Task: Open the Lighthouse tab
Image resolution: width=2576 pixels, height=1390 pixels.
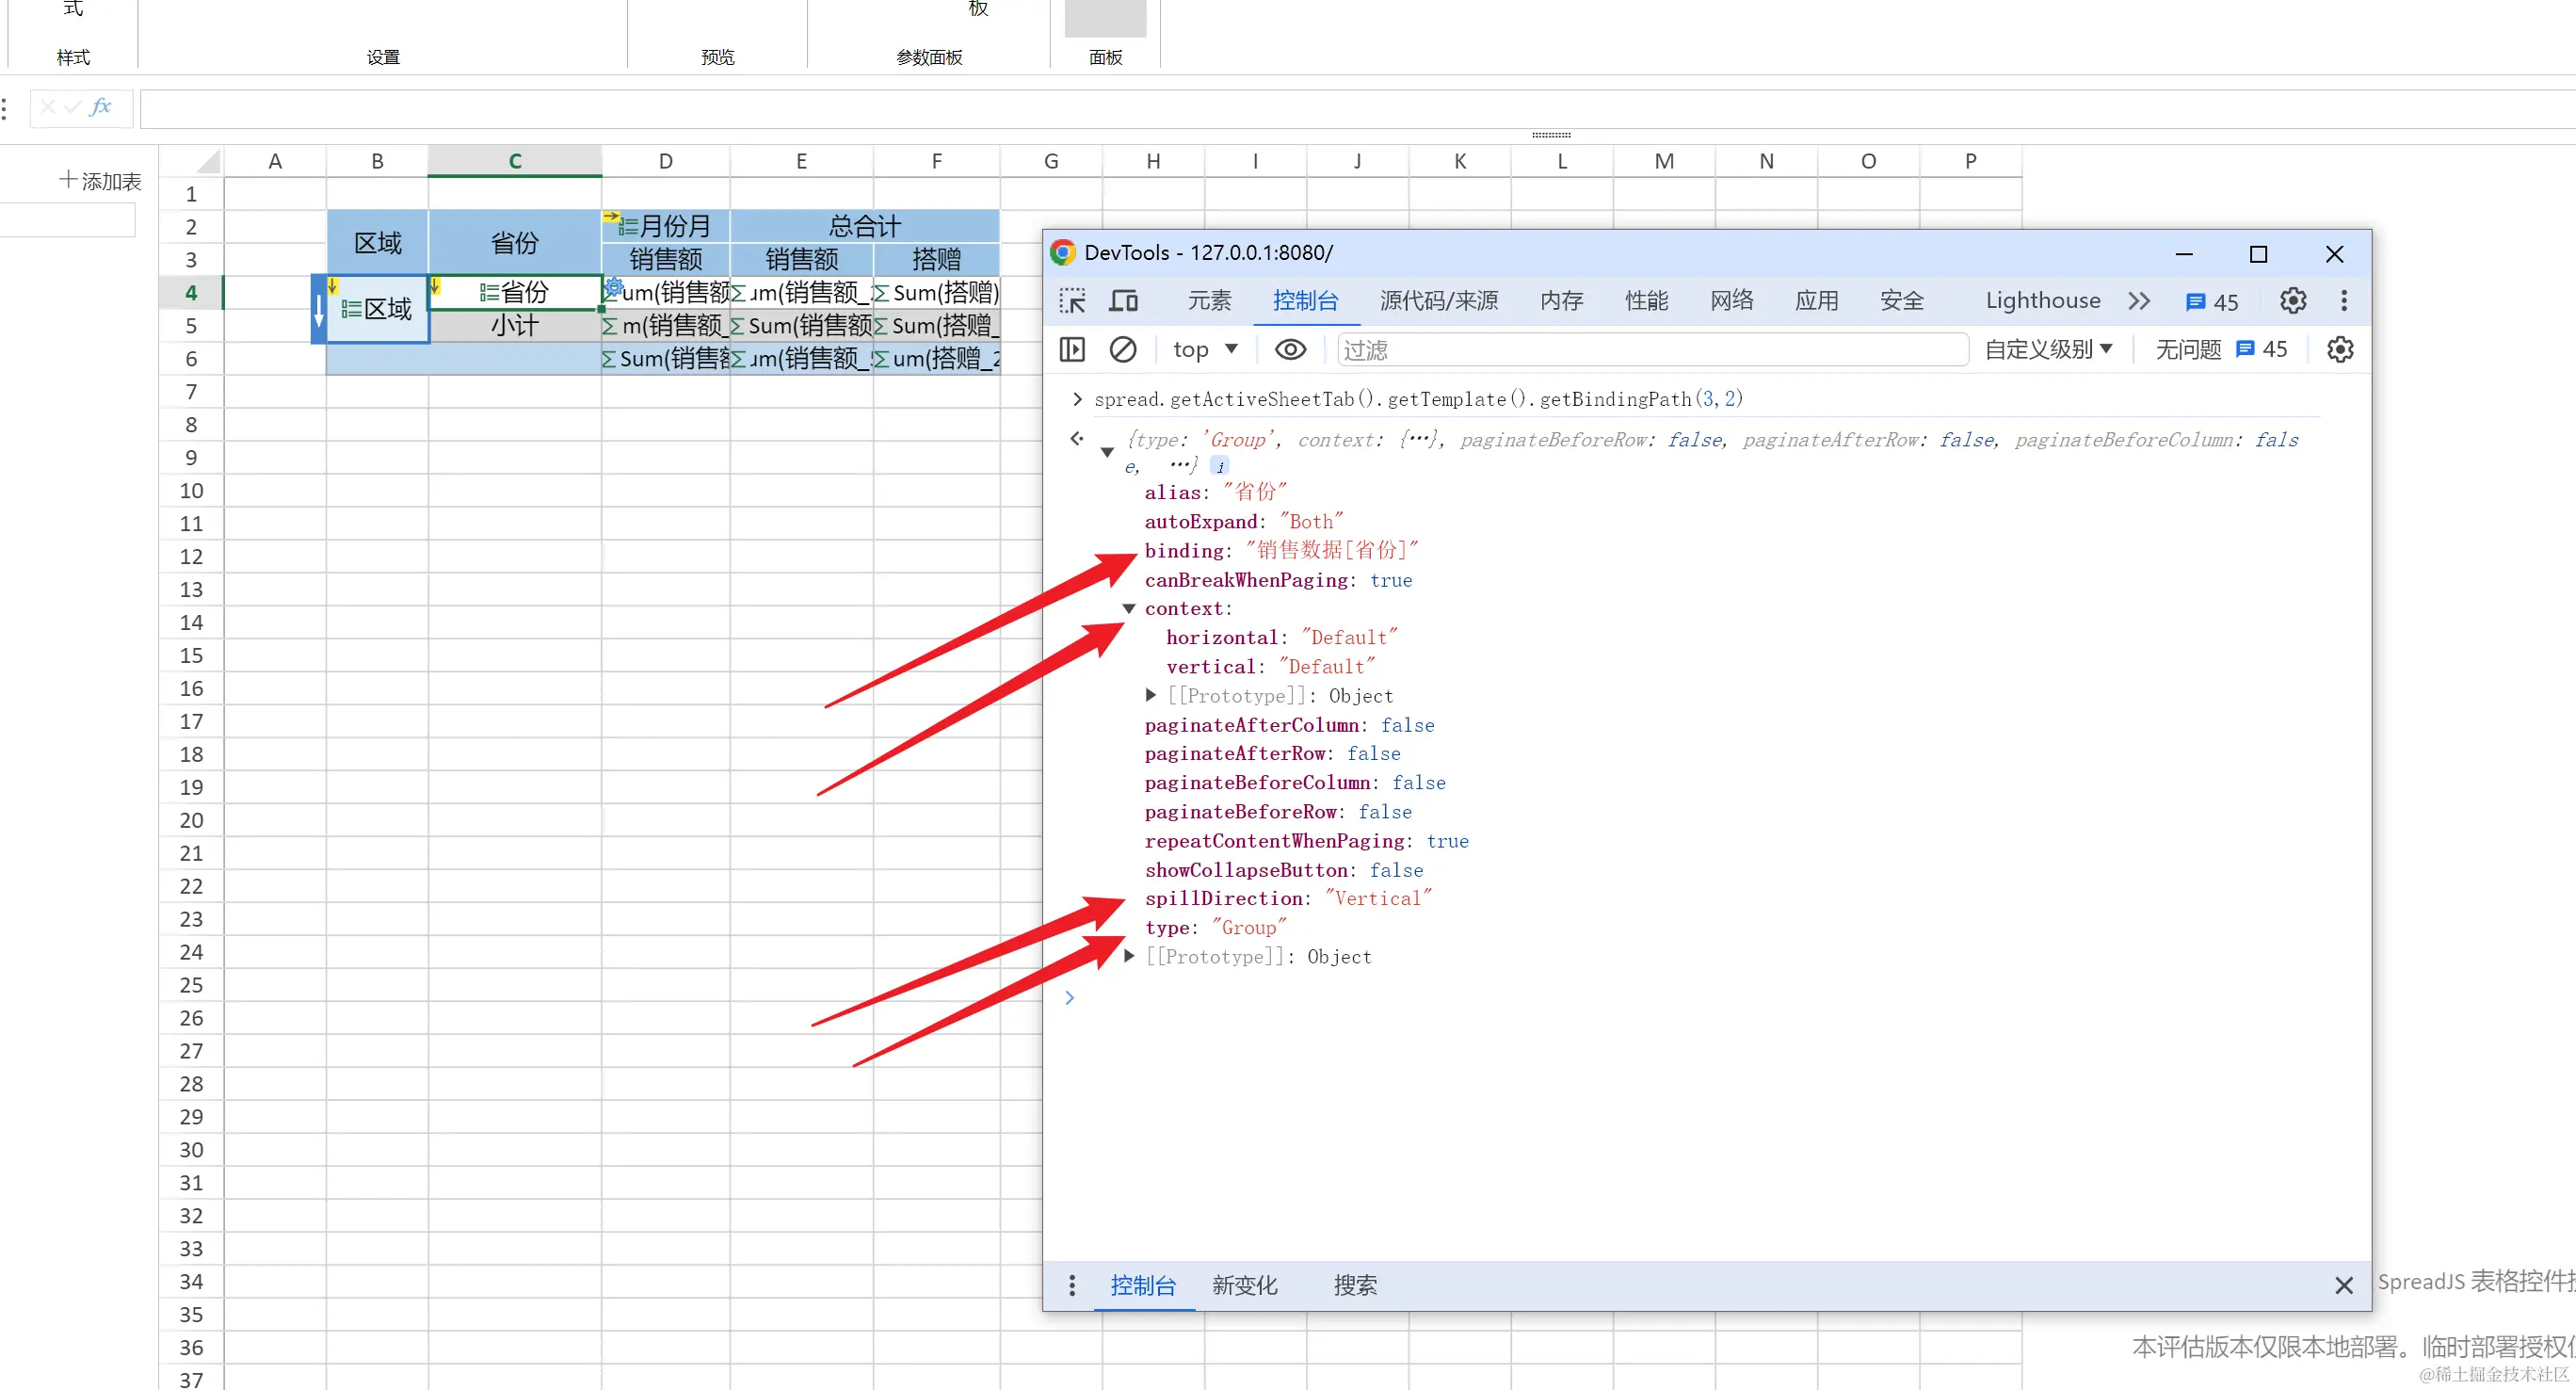Action: pyautogui.click(x=2042, y=301)
